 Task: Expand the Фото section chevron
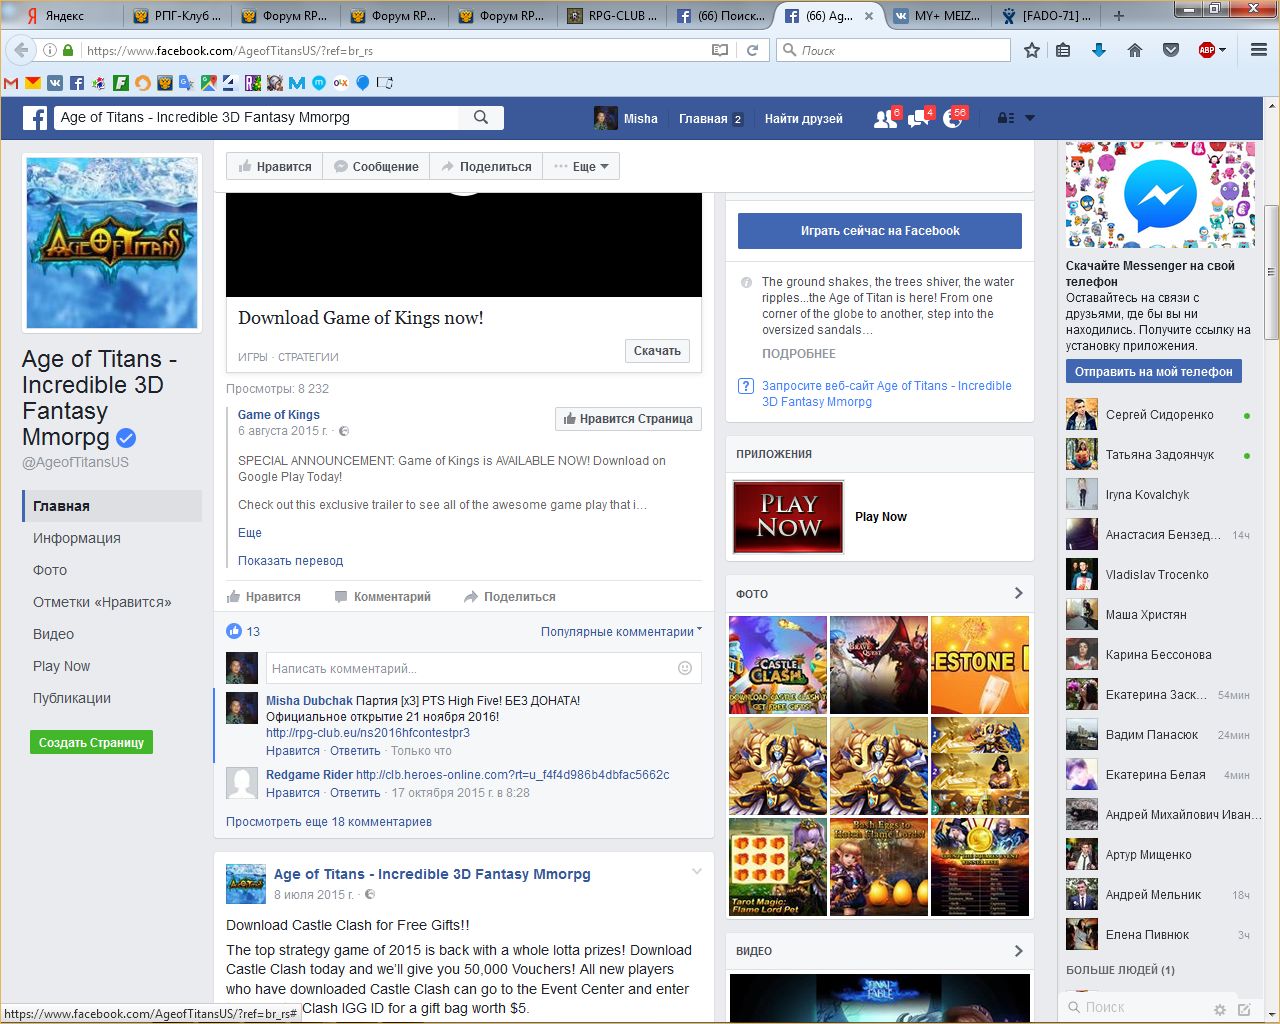1018,593
